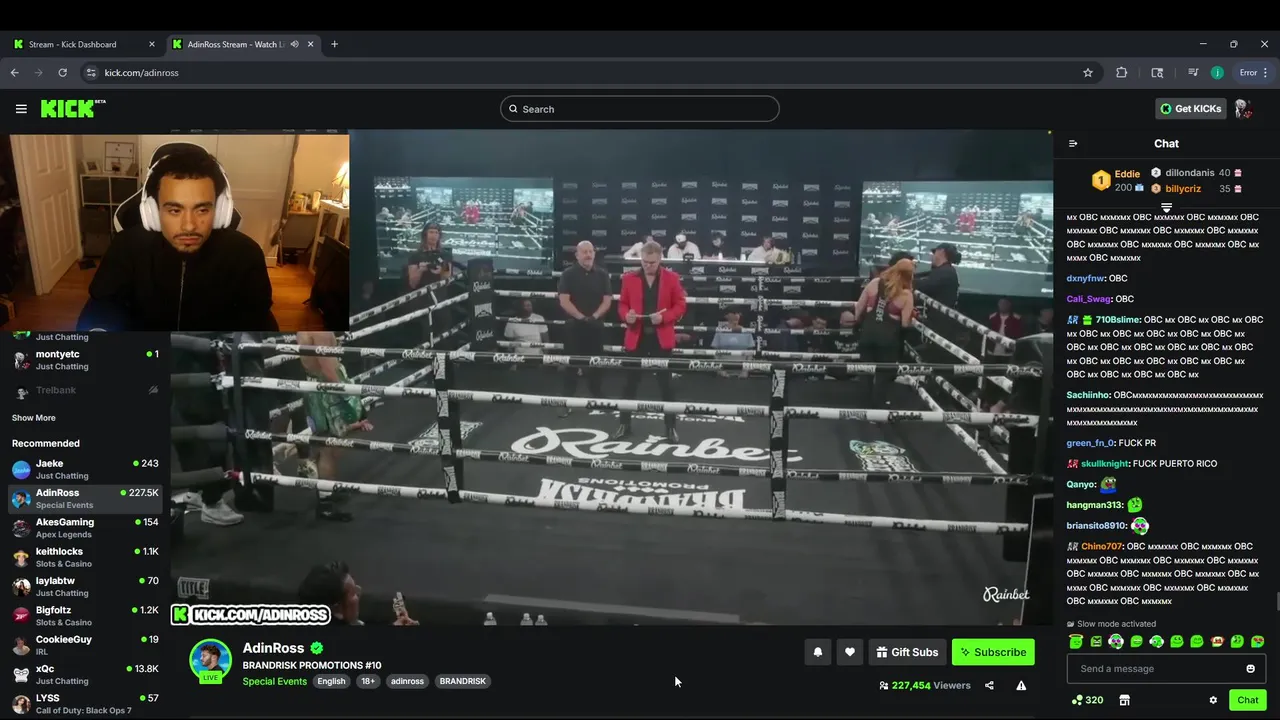
Task: Select AkesGaming in Recommended channels
Action: [85, 528]
